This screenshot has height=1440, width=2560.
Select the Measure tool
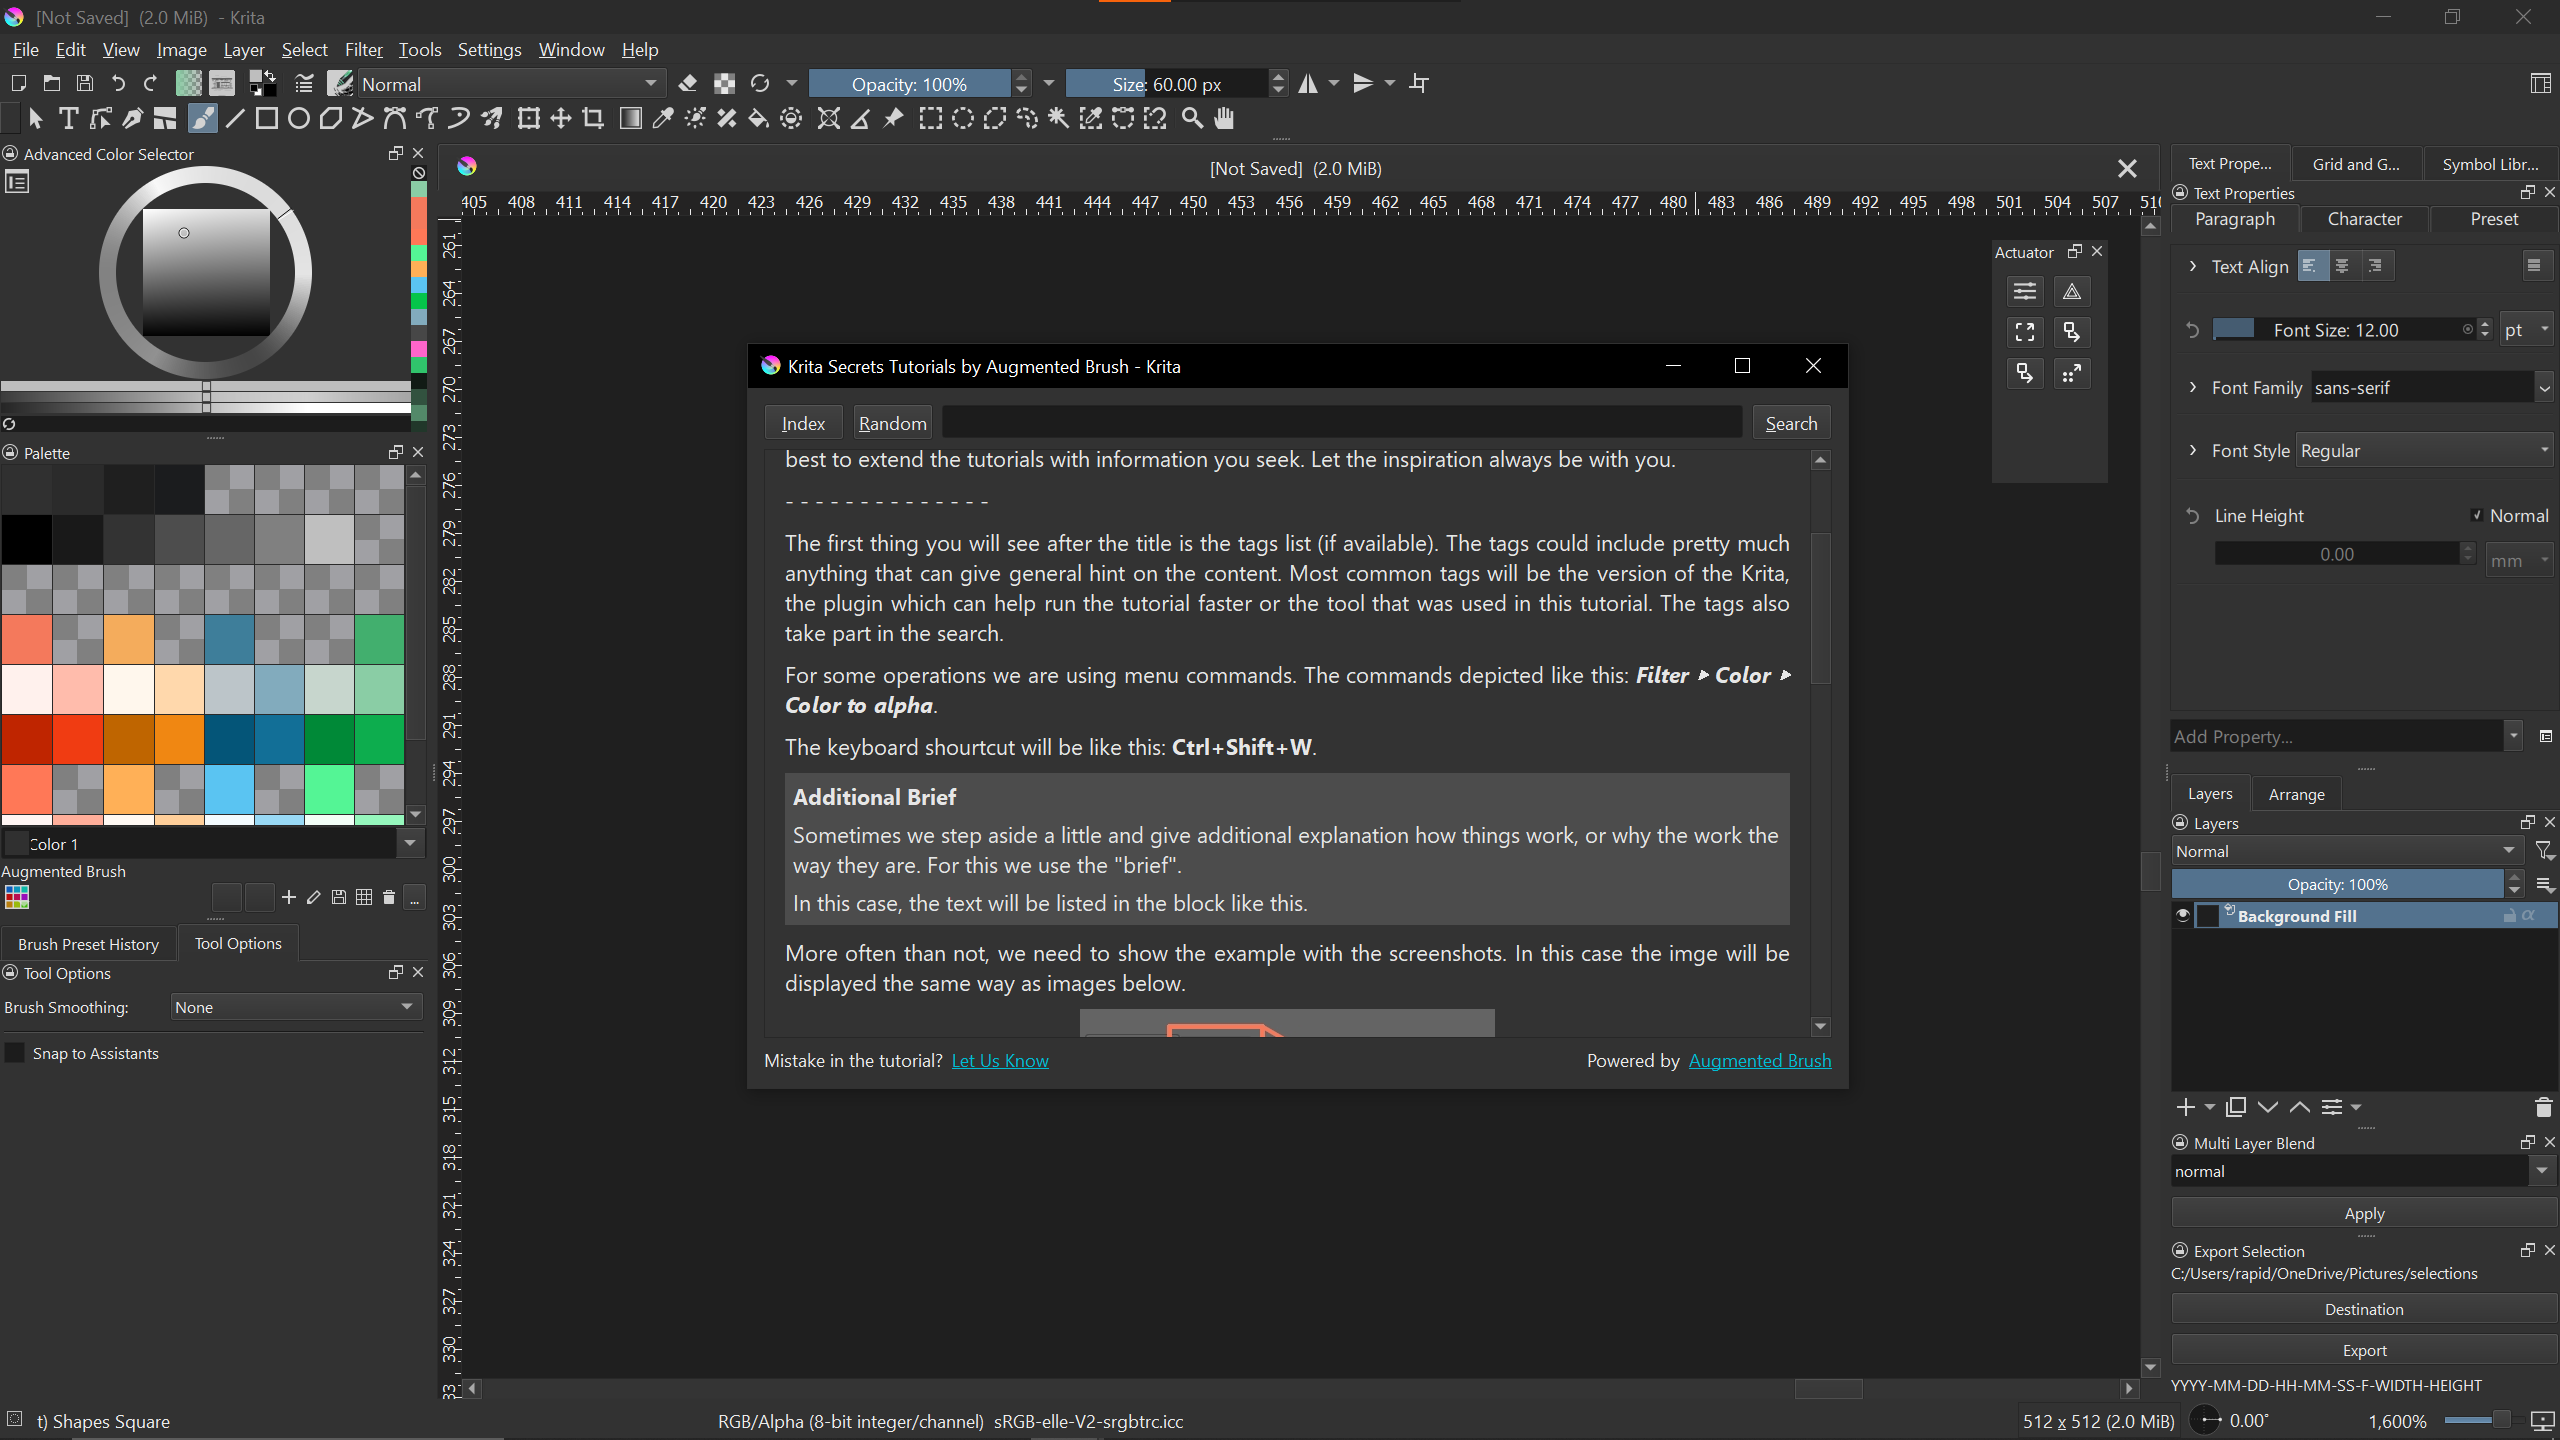(860, 119)
